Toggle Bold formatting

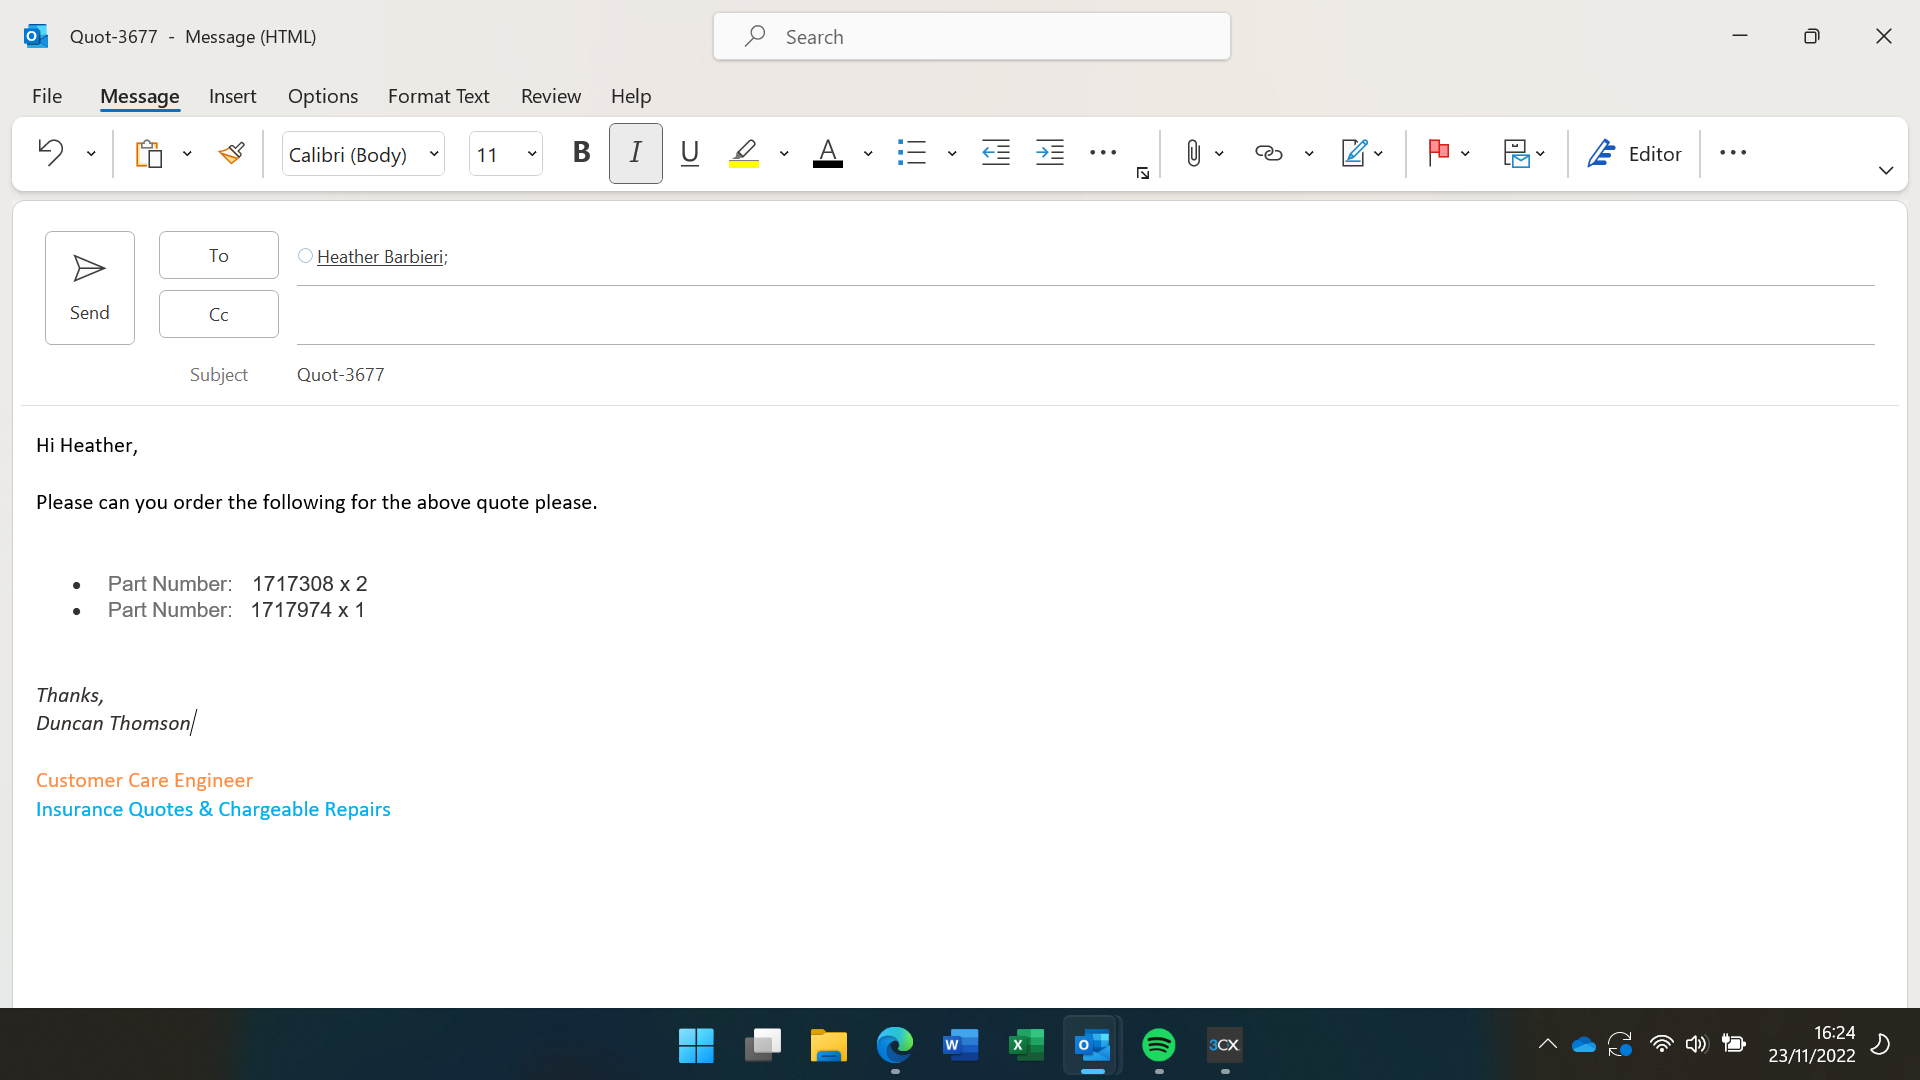pyautogui.click(x=581, y=153)
